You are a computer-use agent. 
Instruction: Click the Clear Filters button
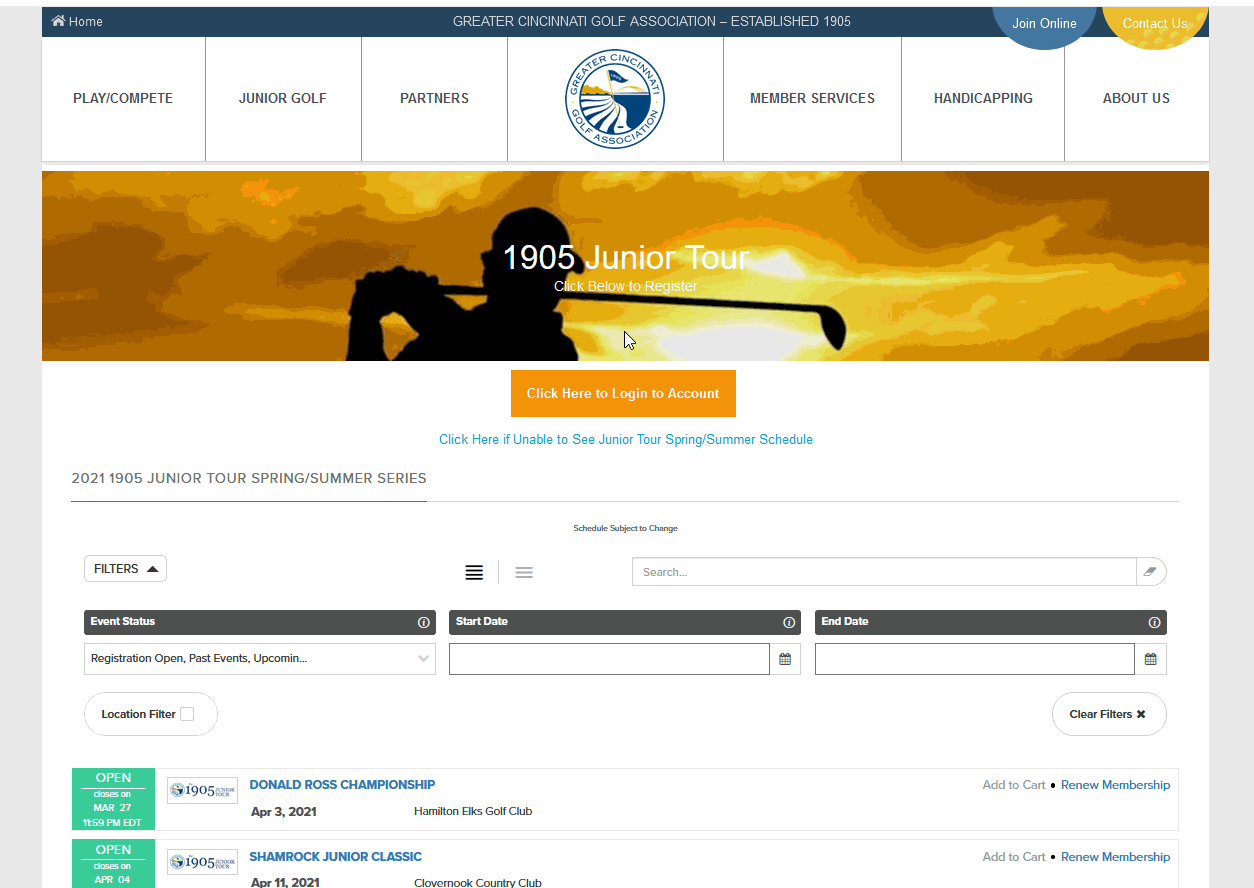[x=1109, y=714]
